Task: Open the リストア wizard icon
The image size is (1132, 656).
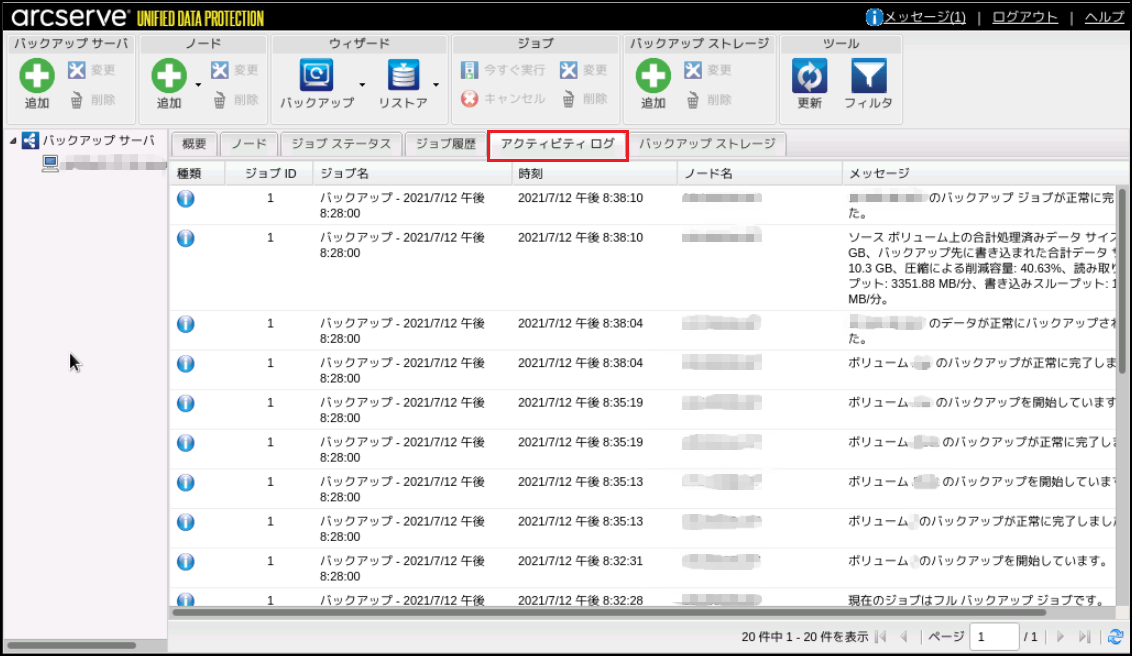Action: tap(403, 77)
